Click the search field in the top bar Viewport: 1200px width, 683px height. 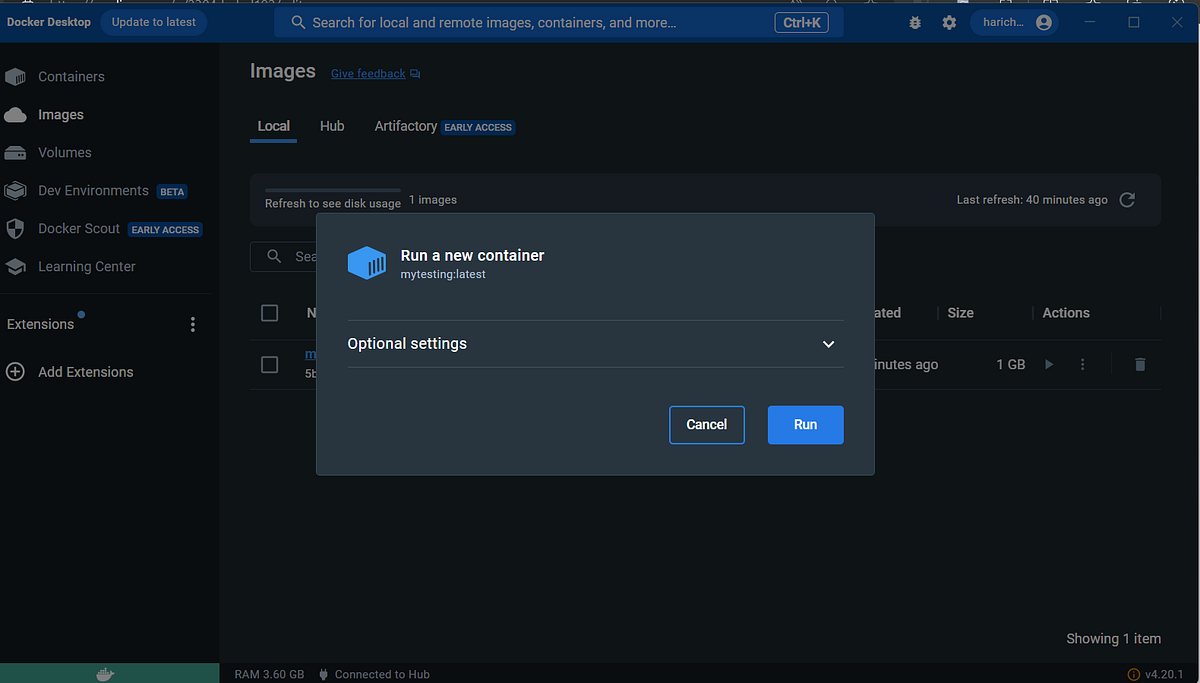pyautogui.click(x=558, y=21)
